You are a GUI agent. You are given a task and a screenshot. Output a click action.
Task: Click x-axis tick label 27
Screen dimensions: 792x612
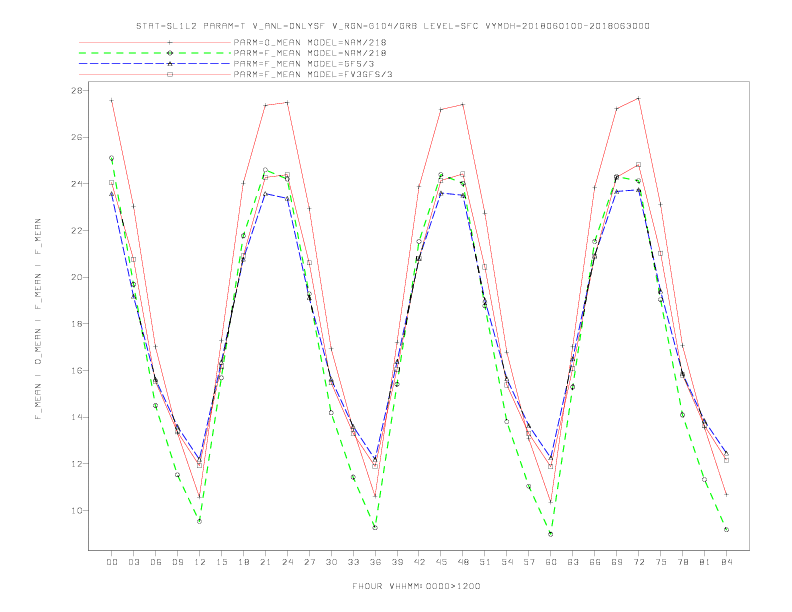coord(309,562)
